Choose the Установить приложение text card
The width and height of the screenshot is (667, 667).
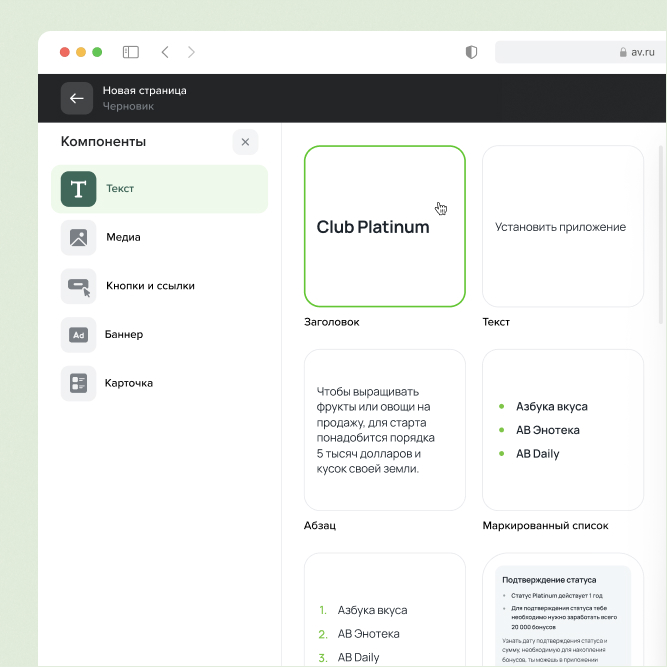(x=562, y=226)
